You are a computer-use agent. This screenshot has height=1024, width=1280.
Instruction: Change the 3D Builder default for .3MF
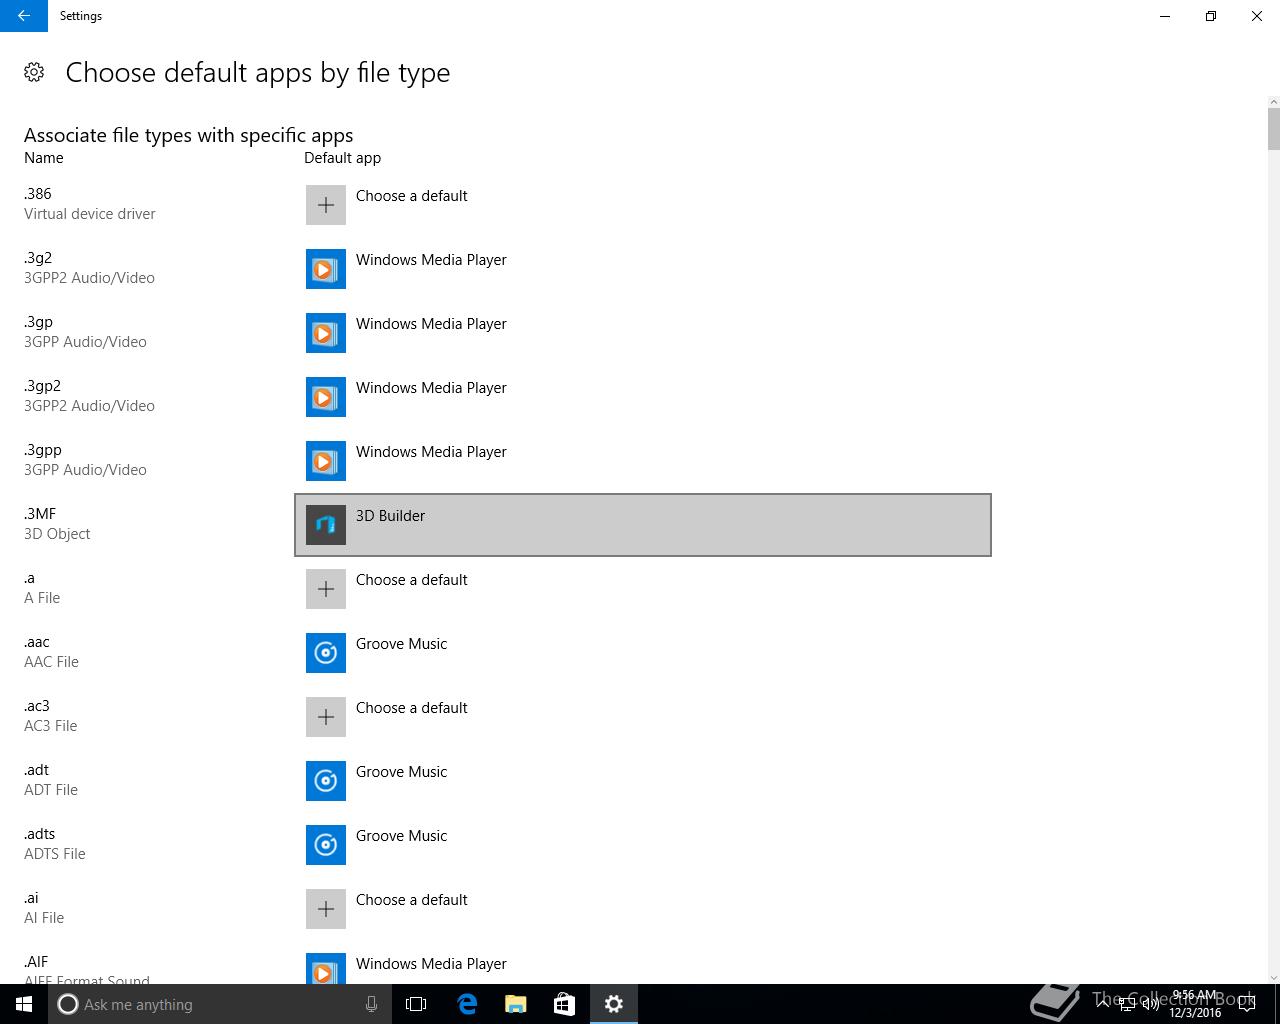[643, 525]
